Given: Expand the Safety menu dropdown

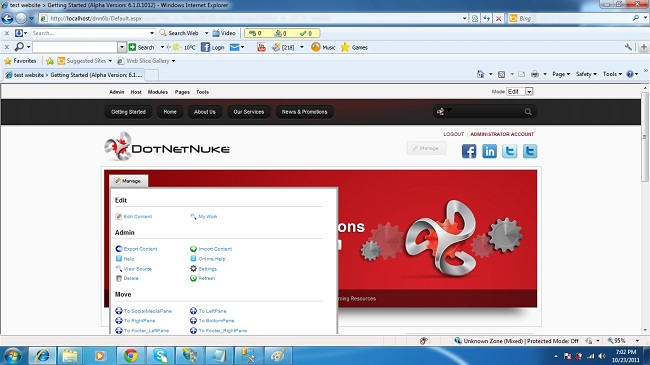Looking at the screenshot, I should [586, 74].
